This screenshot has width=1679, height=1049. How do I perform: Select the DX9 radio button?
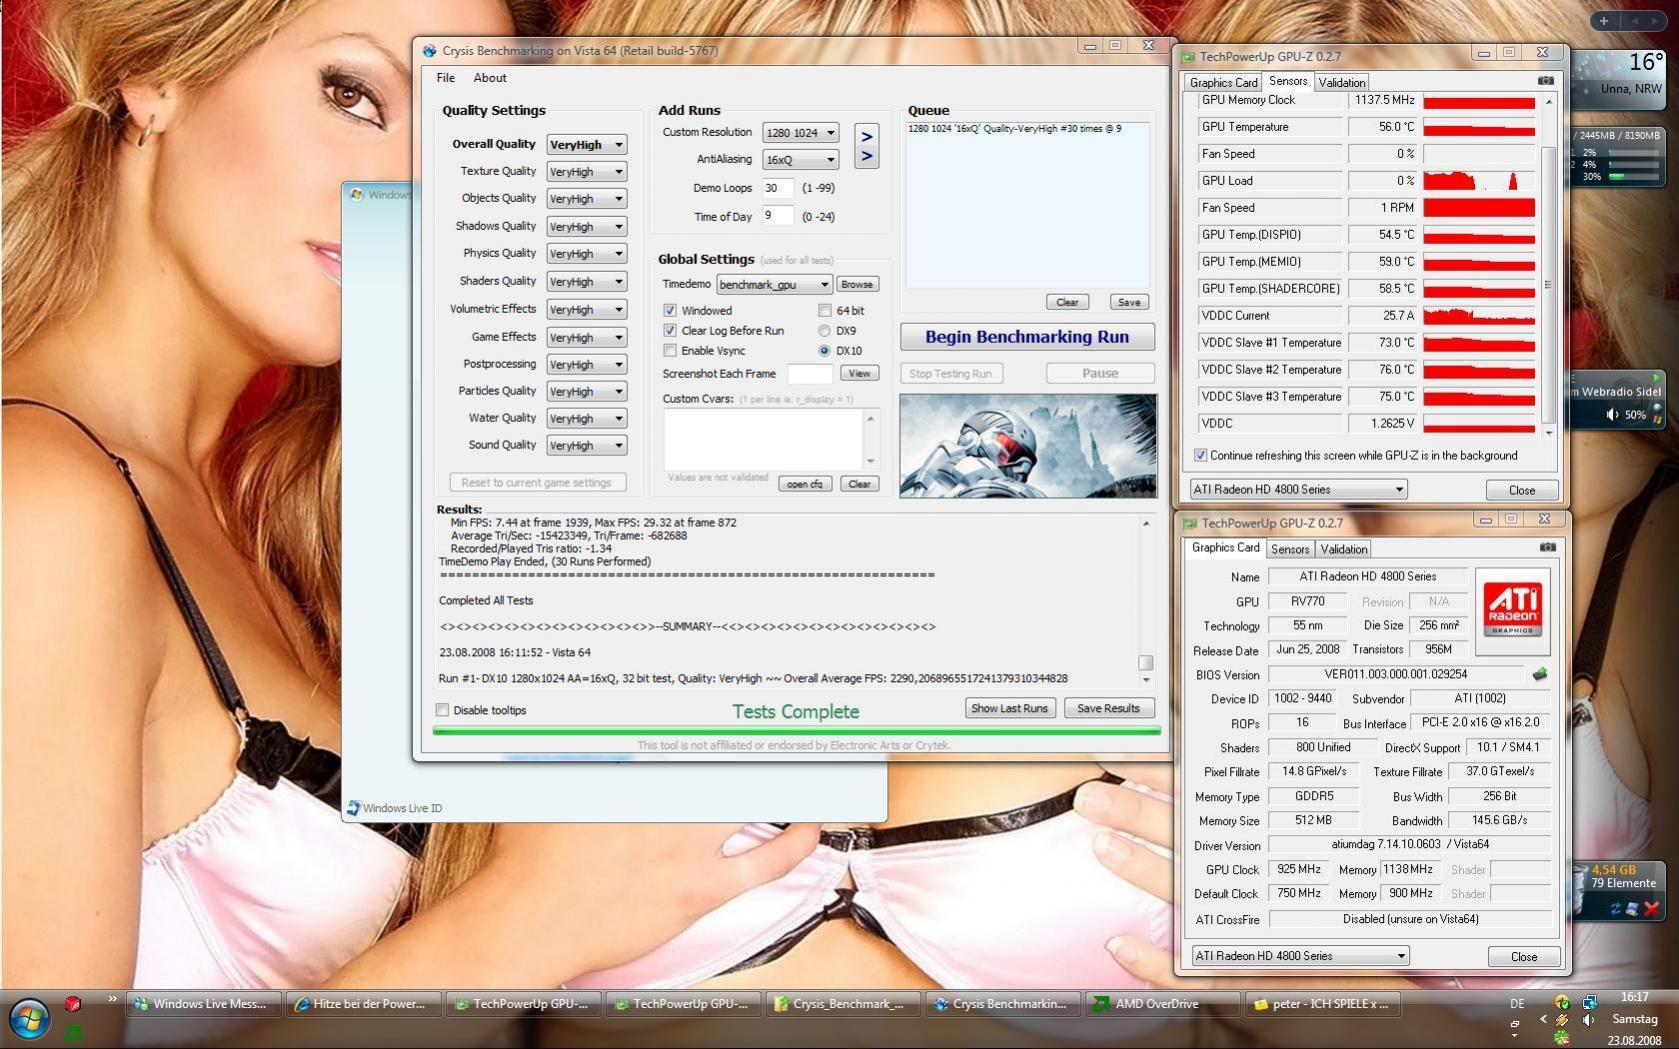[x=825, y=331]
